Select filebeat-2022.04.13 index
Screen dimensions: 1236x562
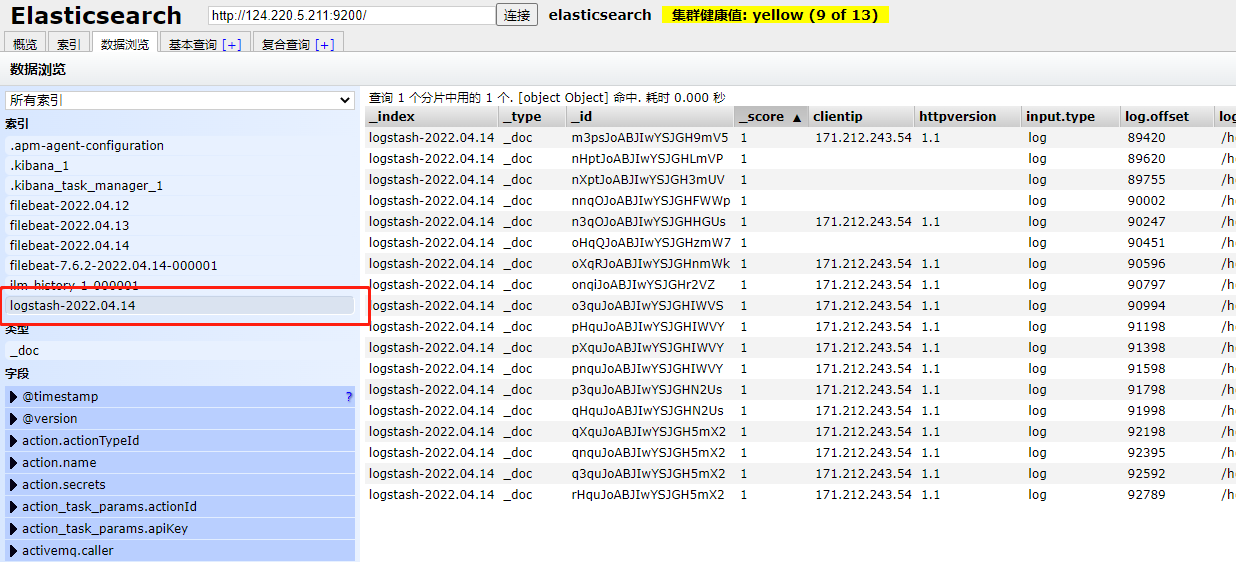point(180,225)
